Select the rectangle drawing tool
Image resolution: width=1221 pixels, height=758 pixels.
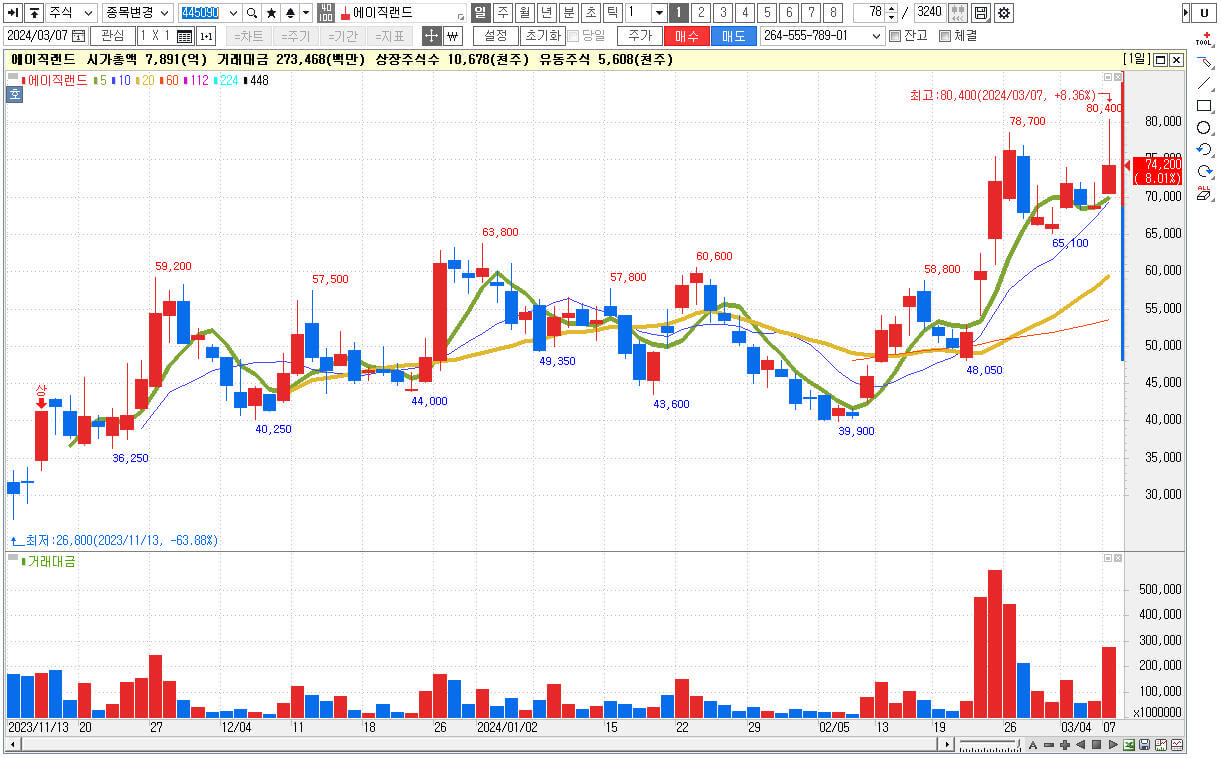coord(1204,106)
